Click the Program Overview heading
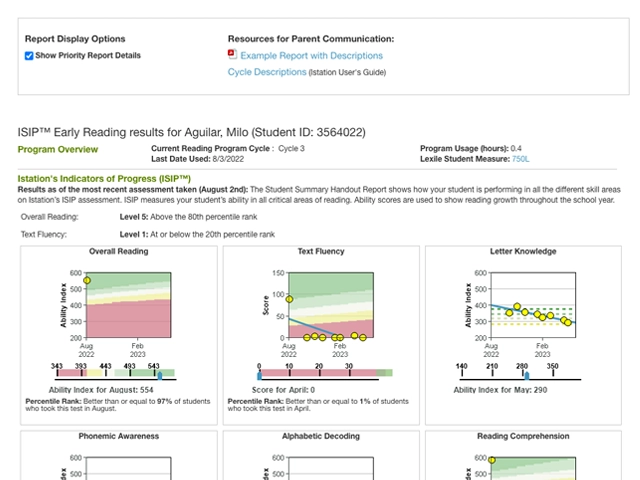The width and height of the screenshot is (640, 480). [x=58, y=149]
